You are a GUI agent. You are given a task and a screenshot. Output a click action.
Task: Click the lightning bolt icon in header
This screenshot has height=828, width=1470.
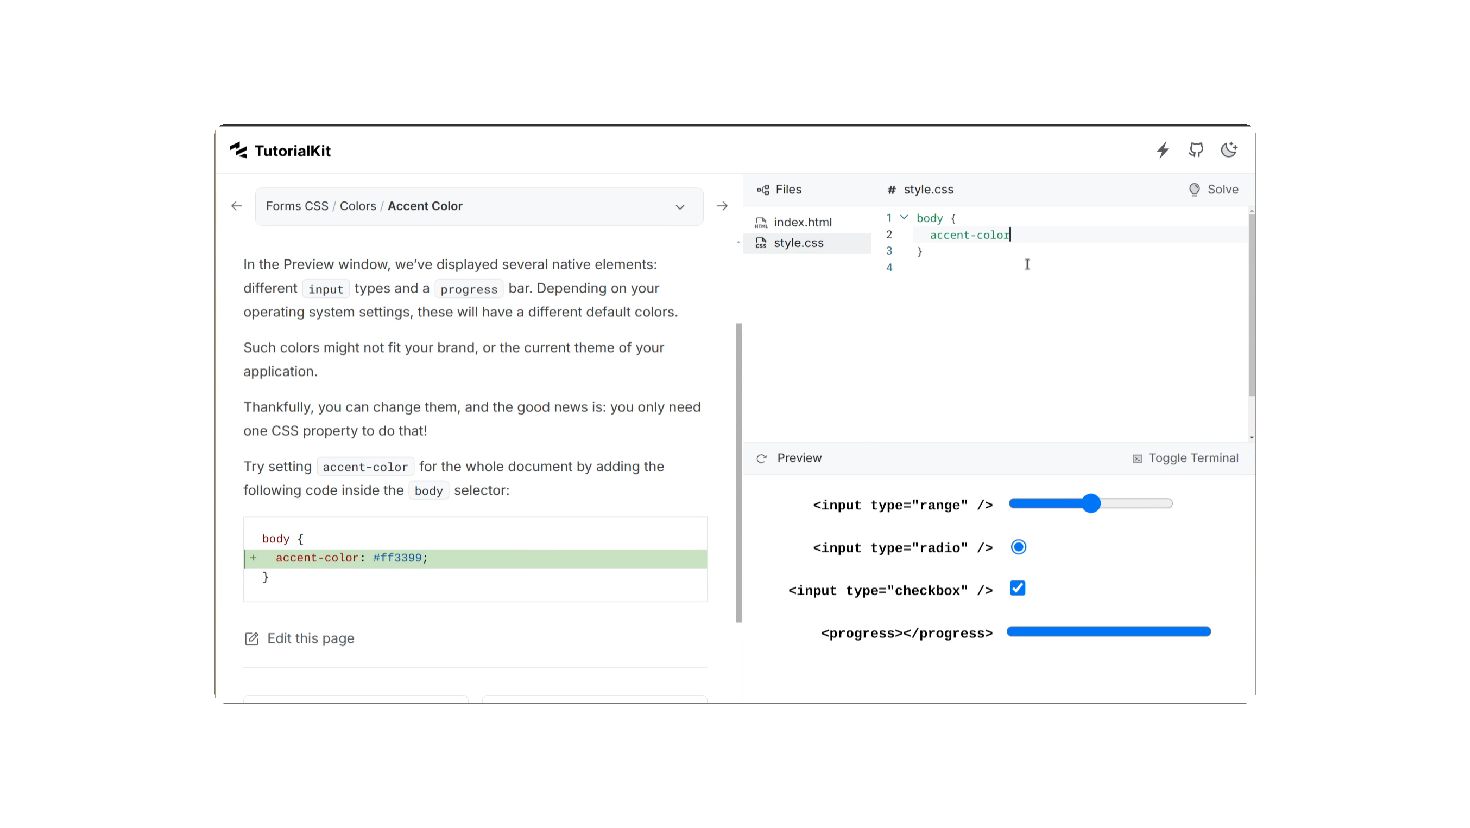(1163, 150)
